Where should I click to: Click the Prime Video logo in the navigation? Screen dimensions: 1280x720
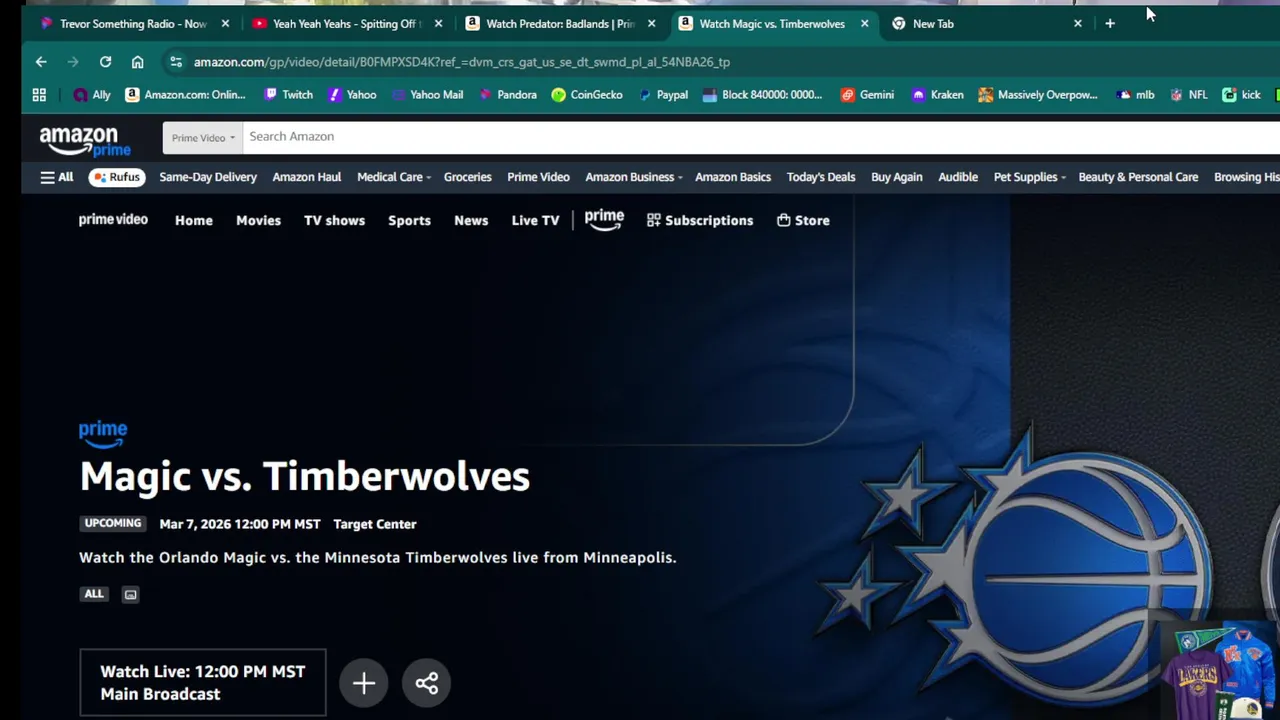tap(113, 220)
